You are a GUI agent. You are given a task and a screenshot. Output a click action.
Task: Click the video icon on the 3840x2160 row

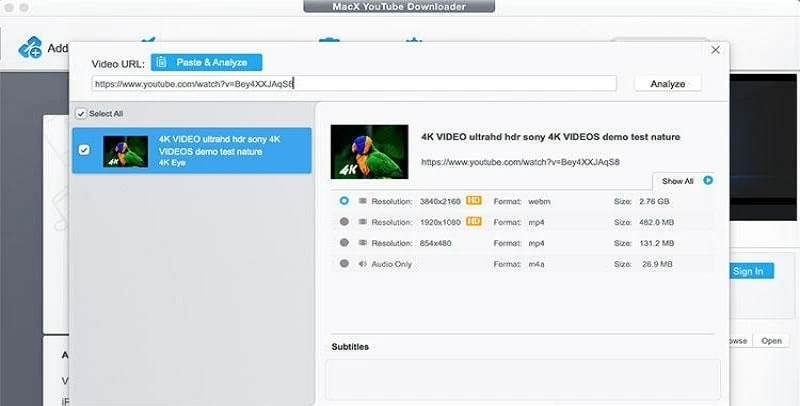pos(362,201)
